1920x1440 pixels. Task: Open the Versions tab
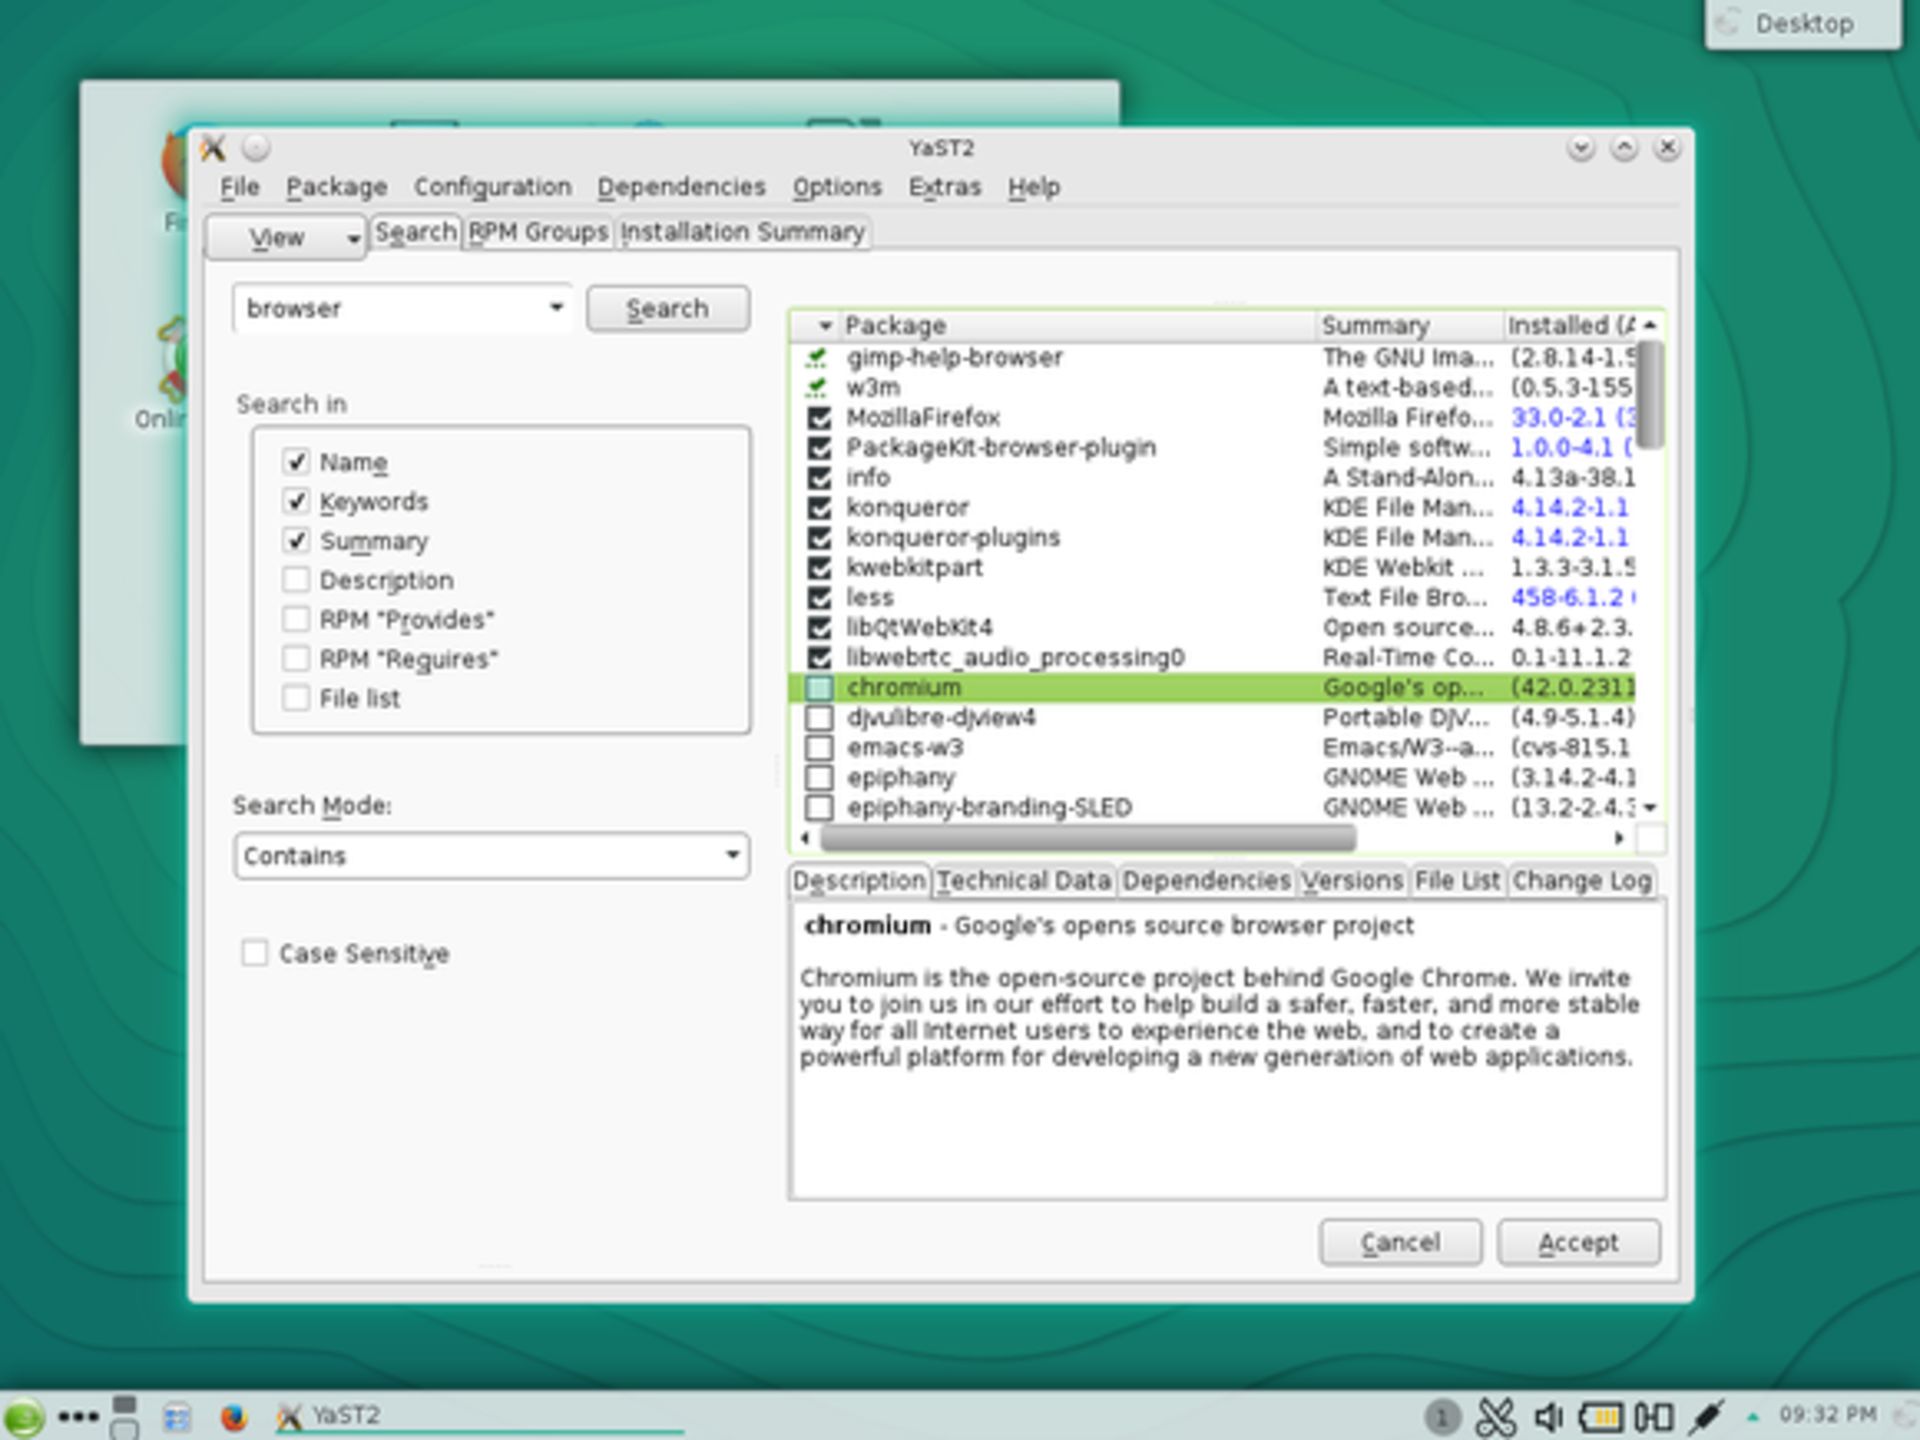click(x=1351, y=881)
